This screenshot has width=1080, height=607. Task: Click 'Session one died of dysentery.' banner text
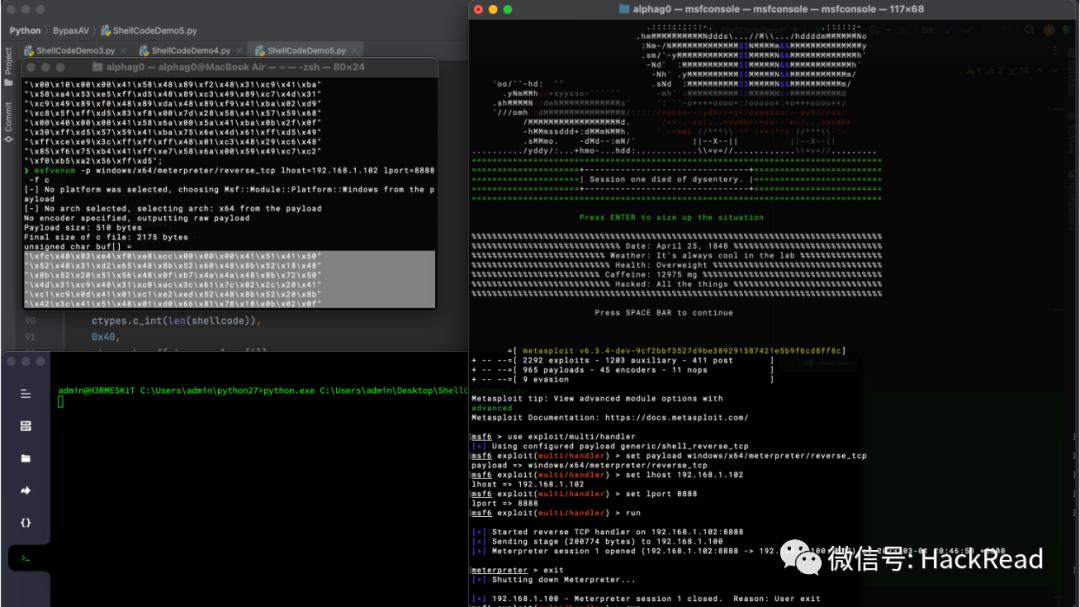tap(665, 179)
